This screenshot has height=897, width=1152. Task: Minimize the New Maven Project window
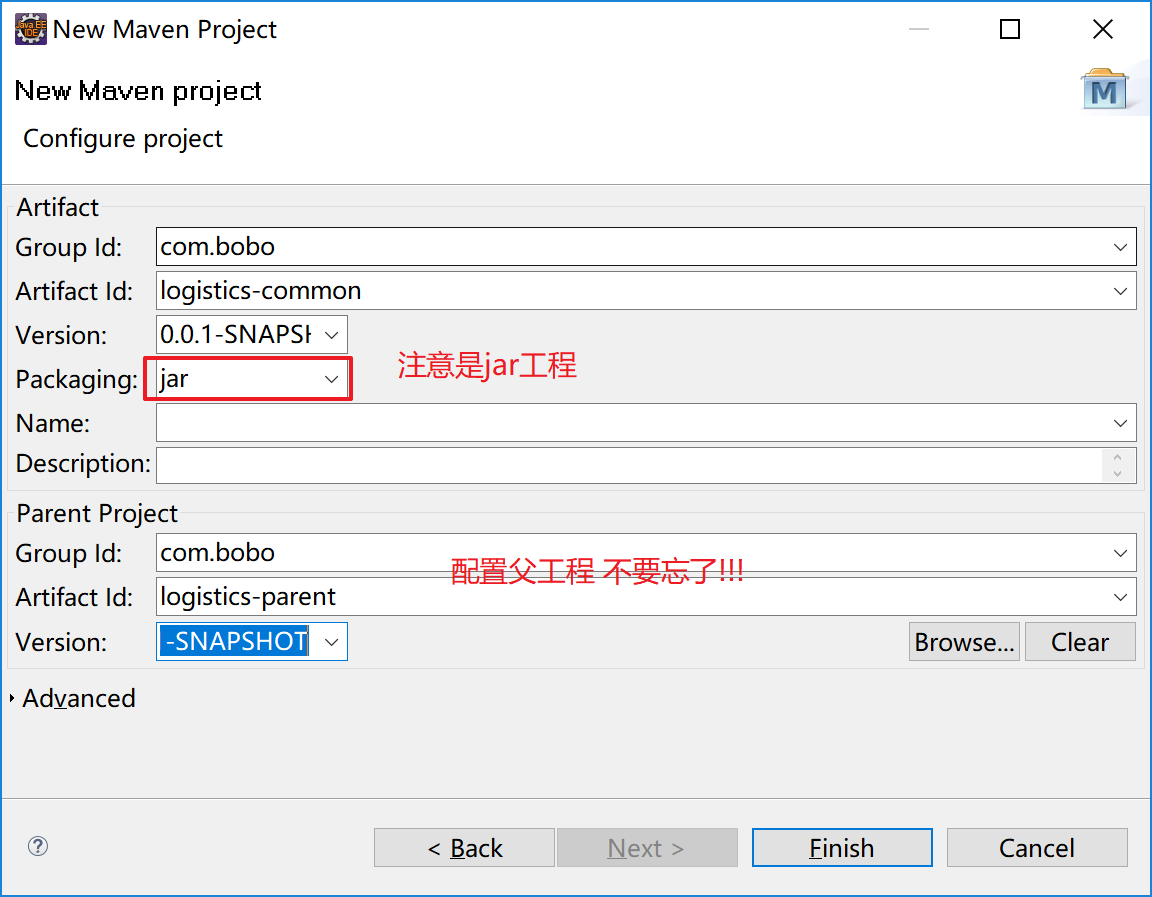pyautogui.click(x=919, y=29)
